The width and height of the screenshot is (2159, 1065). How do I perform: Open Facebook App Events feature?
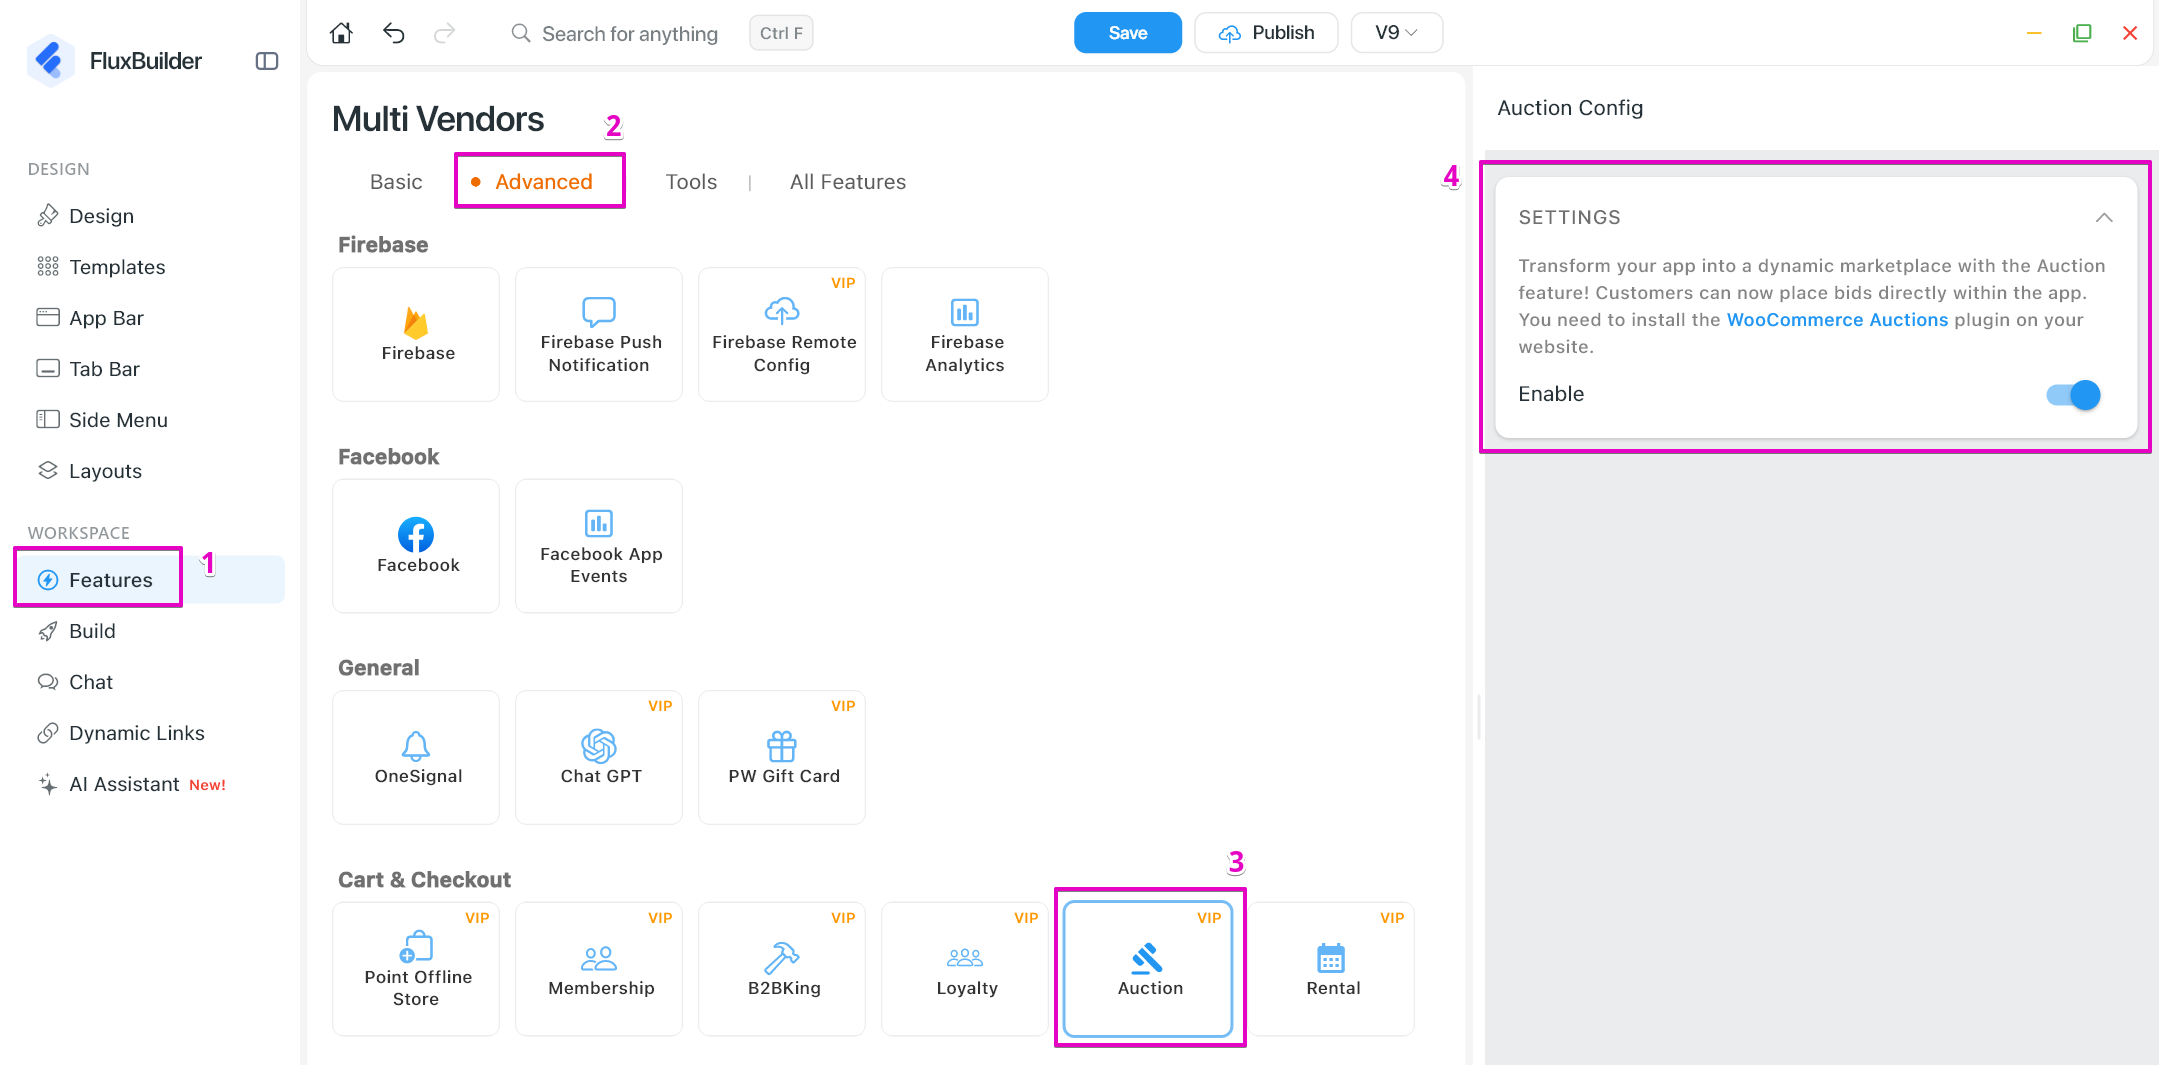point(599,546)
